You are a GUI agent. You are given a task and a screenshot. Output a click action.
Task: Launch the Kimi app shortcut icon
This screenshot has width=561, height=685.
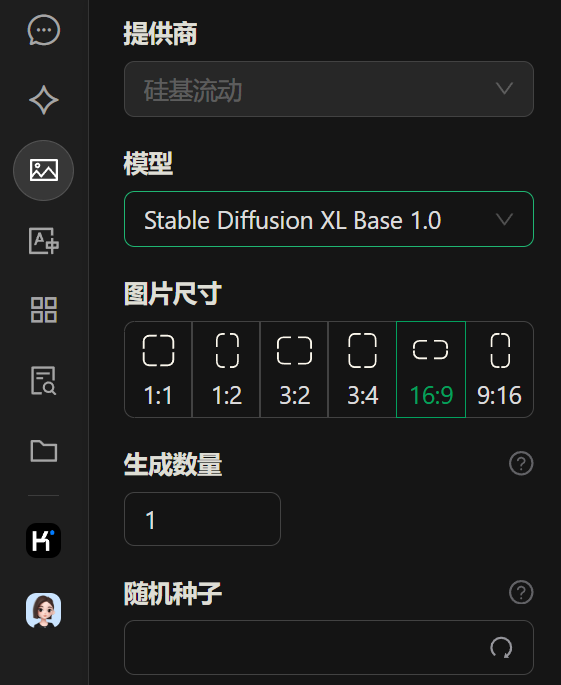[44, 540]
